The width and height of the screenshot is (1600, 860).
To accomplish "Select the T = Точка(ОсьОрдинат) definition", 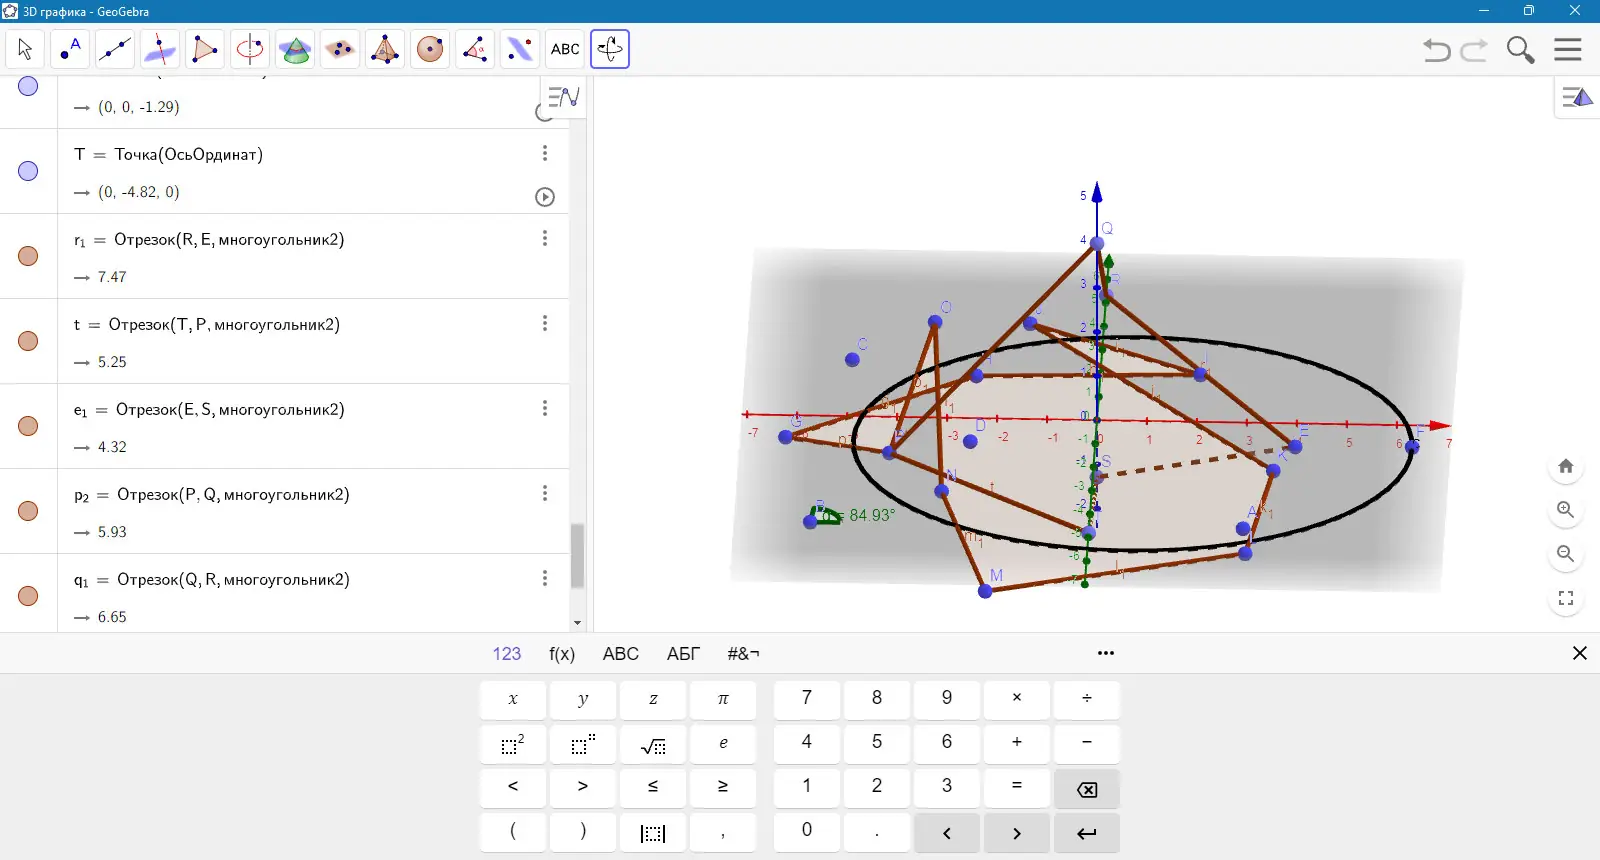I will point(169,154).
